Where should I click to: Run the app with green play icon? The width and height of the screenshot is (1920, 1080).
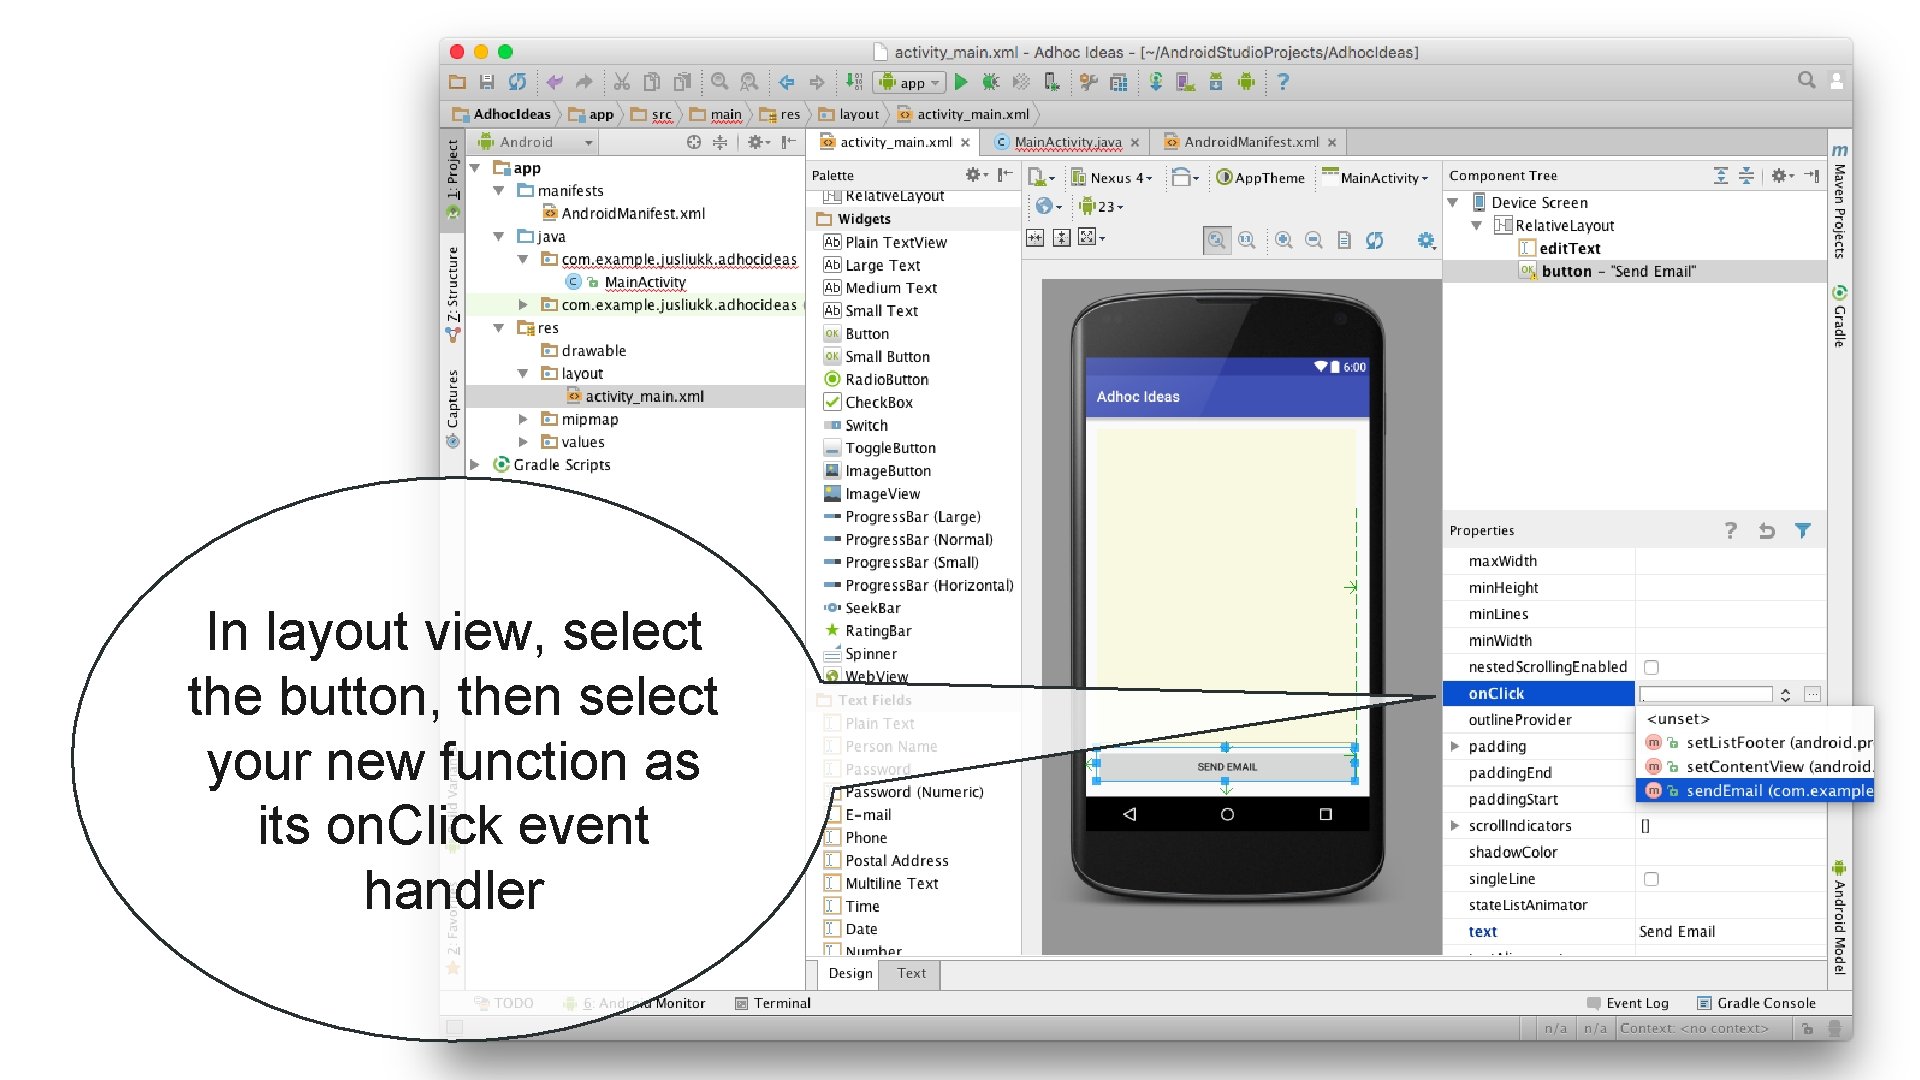coord(961,82)
